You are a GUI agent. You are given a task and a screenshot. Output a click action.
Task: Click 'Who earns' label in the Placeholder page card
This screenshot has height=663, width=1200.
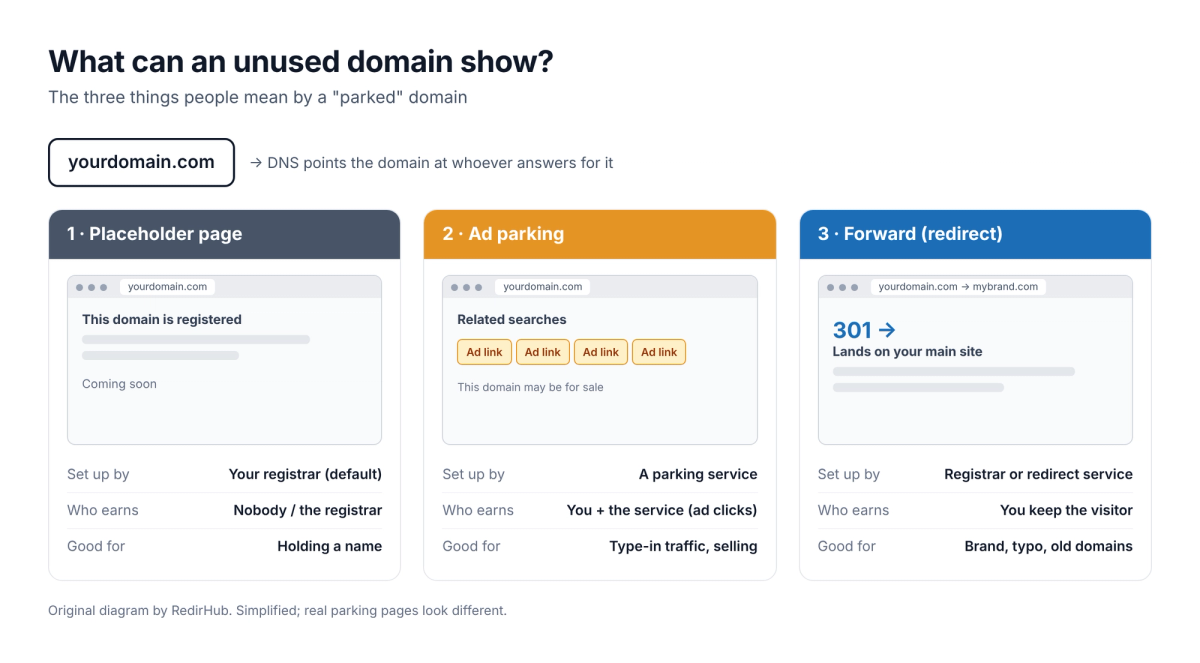[x=103, y=510]
